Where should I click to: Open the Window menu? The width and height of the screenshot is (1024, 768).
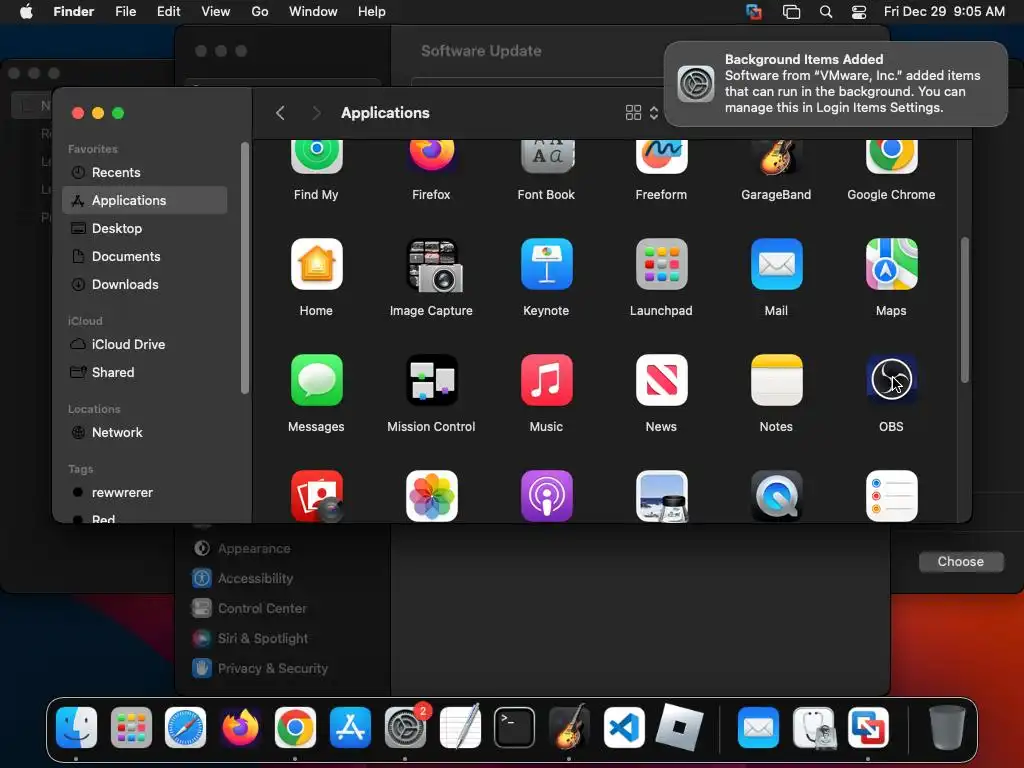(x=313, y=12)
